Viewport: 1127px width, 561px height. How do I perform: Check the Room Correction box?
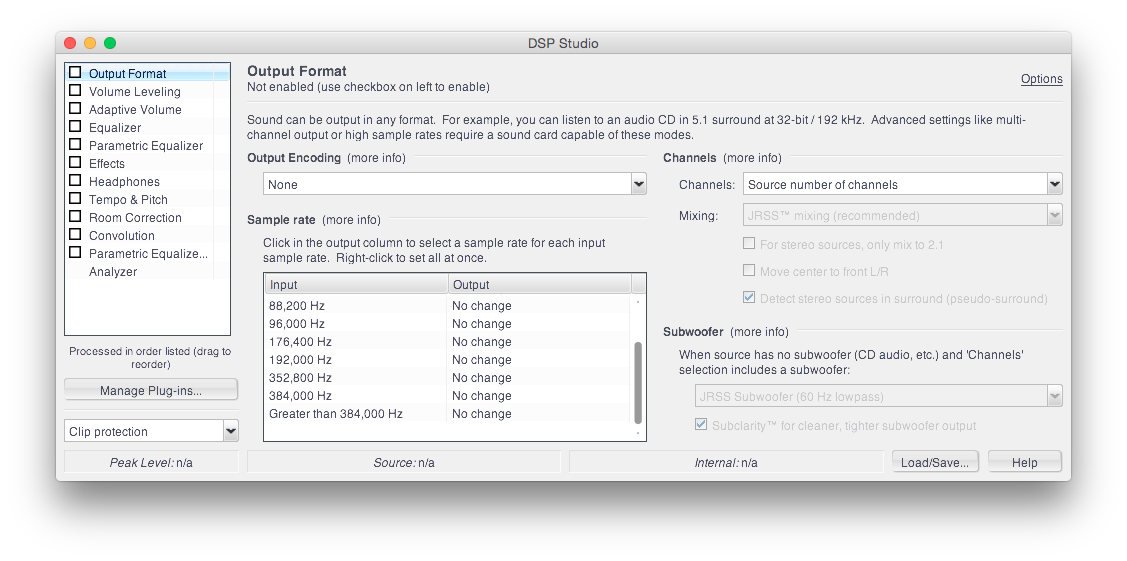pyautogui.click(x=75, y=216)
